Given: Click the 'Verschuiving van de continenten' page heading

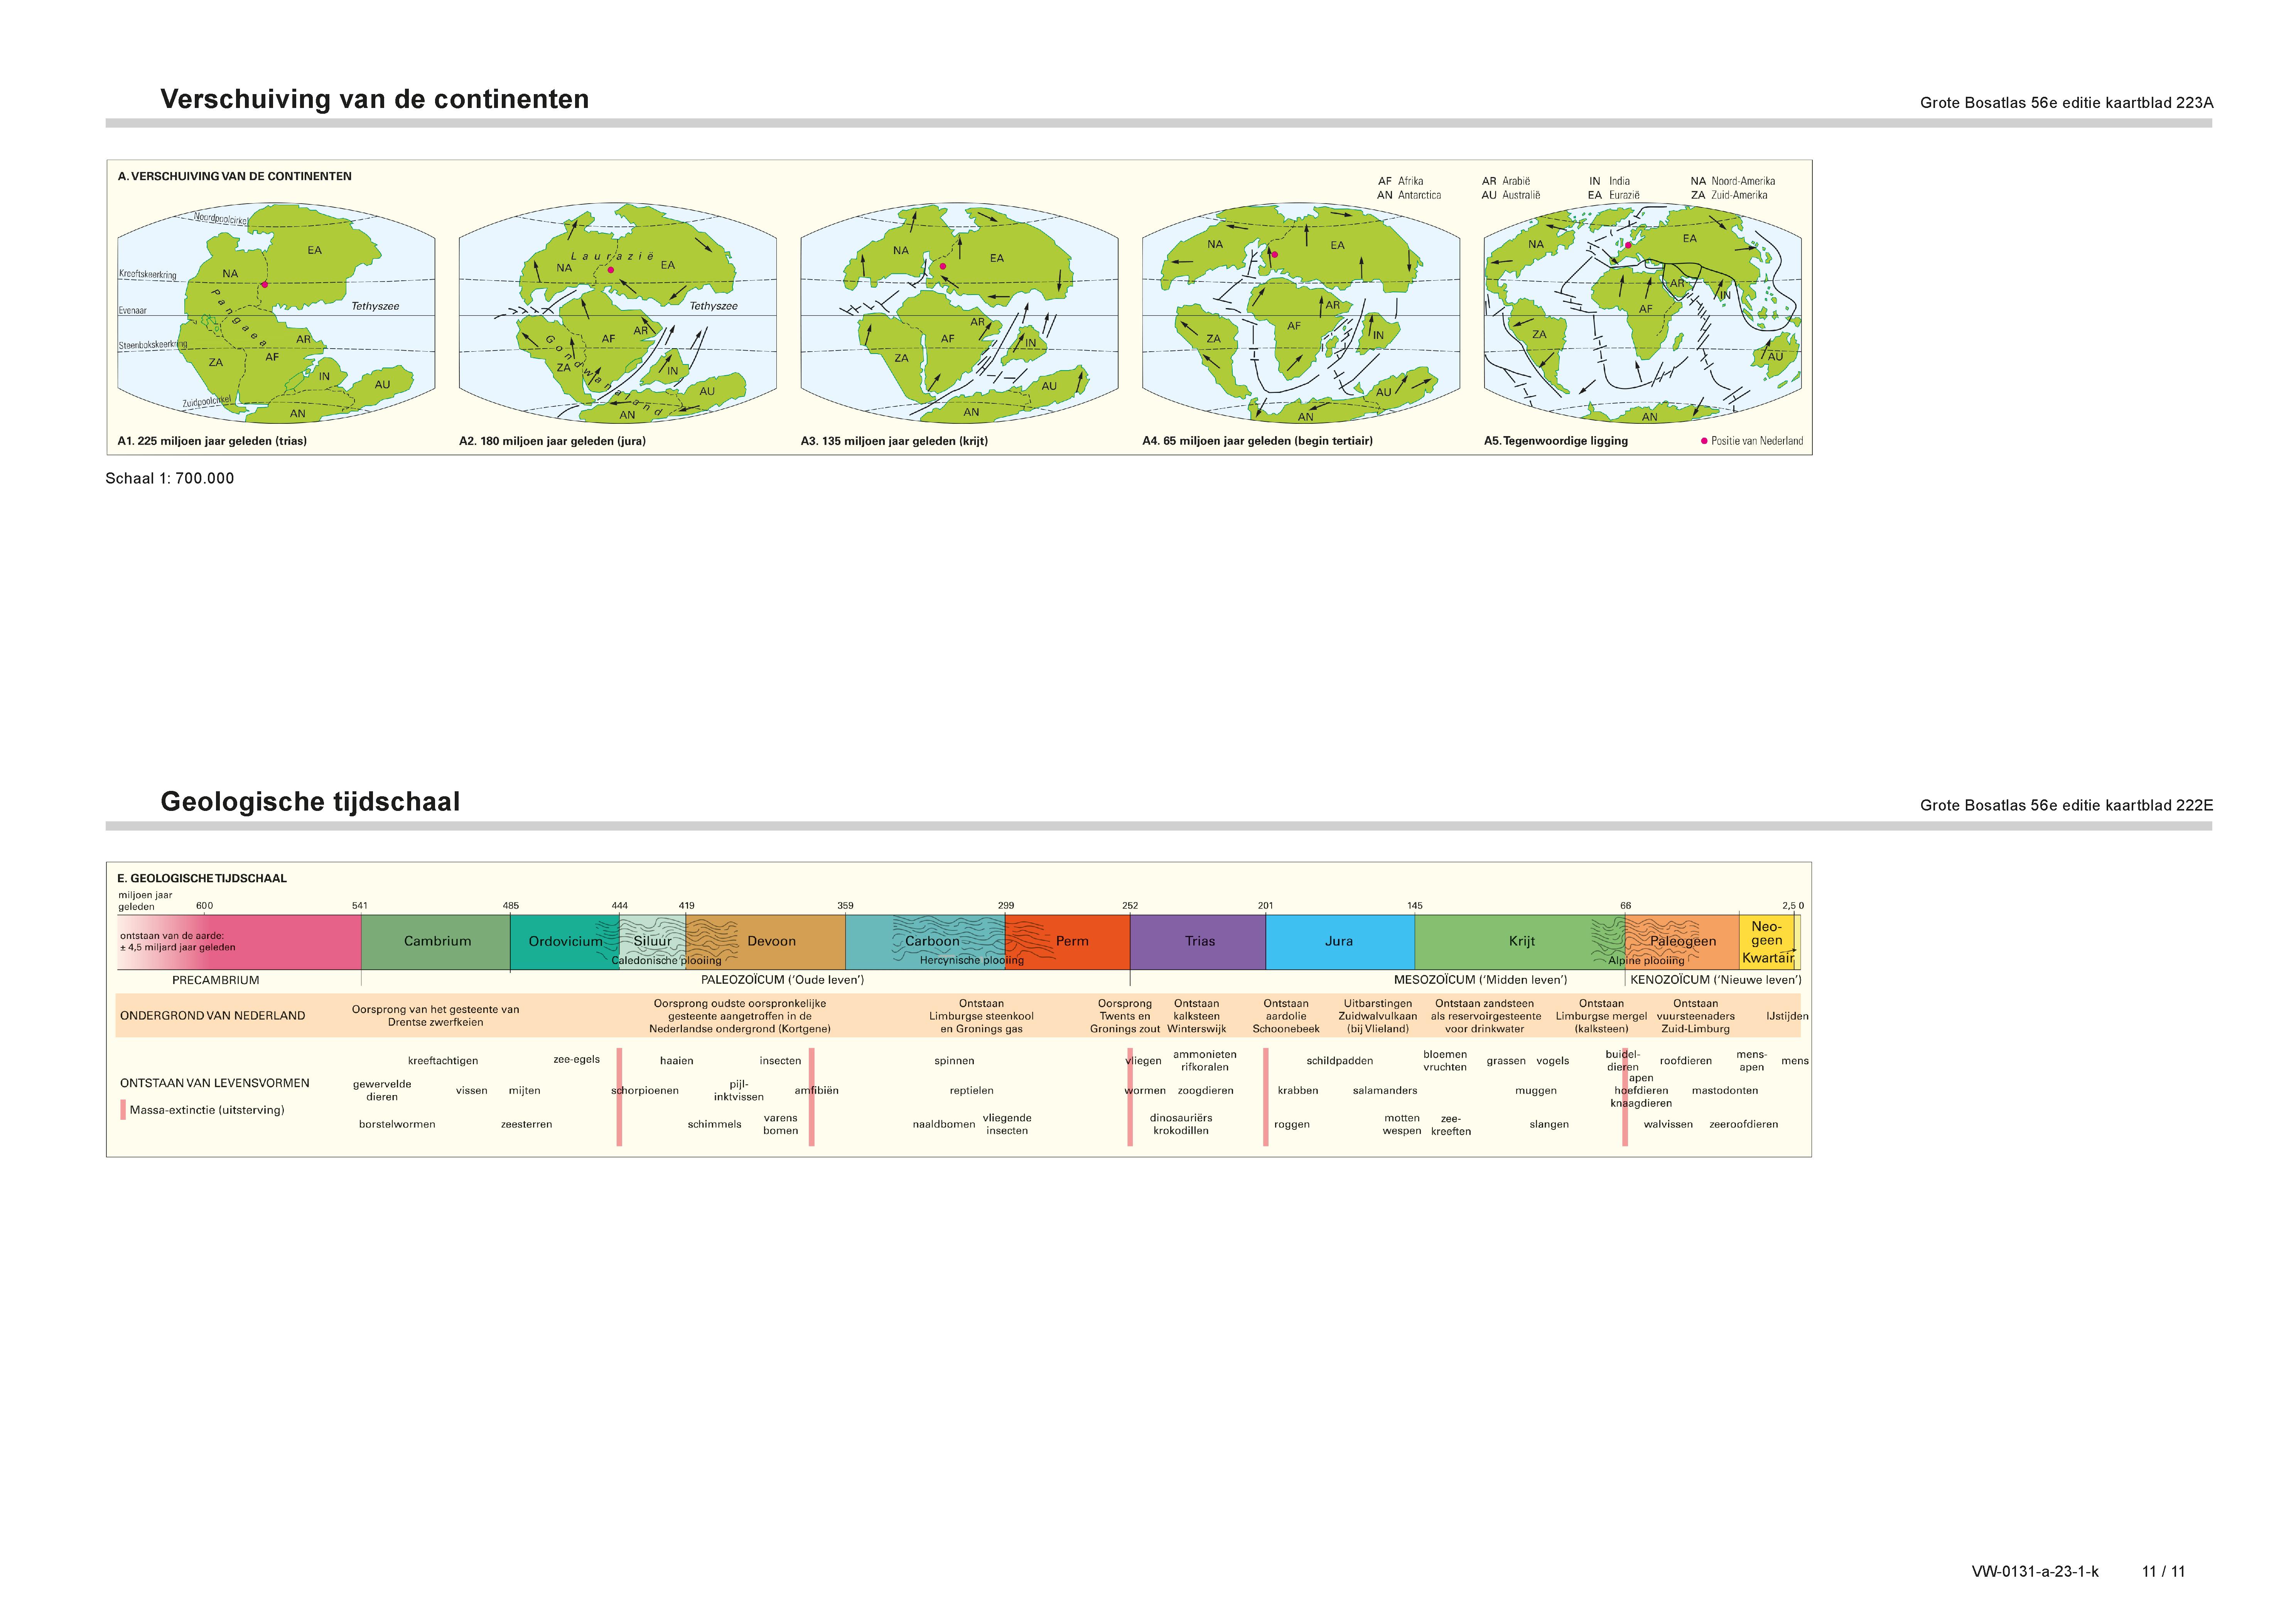Looking at the screenshot, I should (x=374, y=99).
